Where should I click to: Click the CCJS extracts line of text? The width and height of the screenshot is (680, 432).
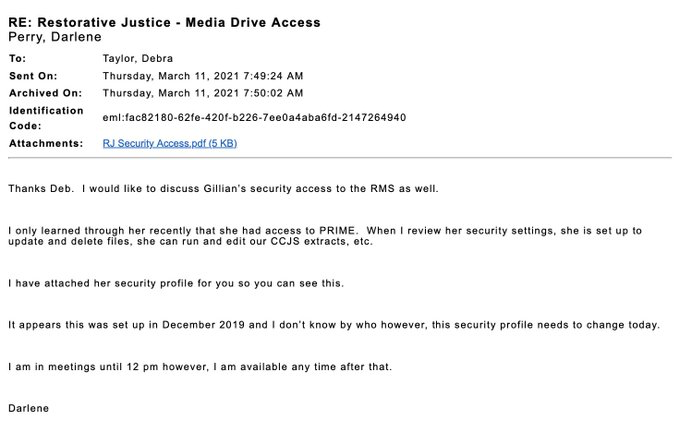[190, 242]
